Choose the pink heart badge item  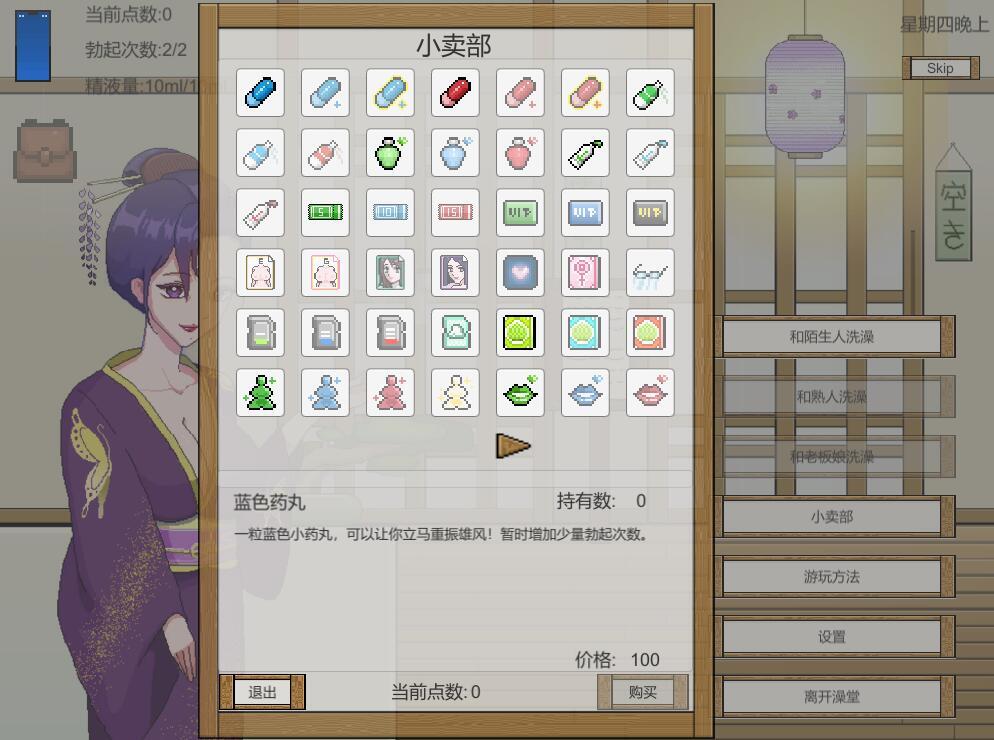coord(520,273)
